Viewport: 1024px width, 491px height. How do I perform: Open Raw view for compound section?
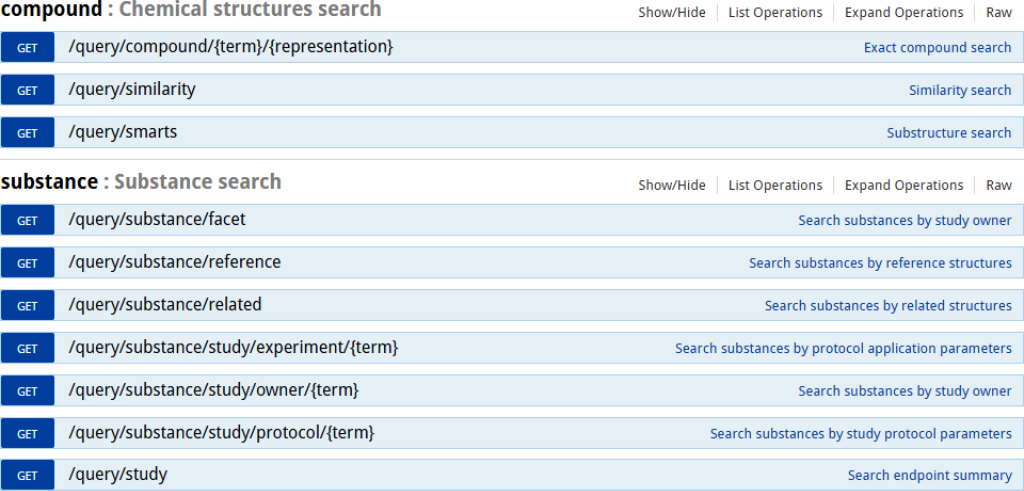(998, 12)
